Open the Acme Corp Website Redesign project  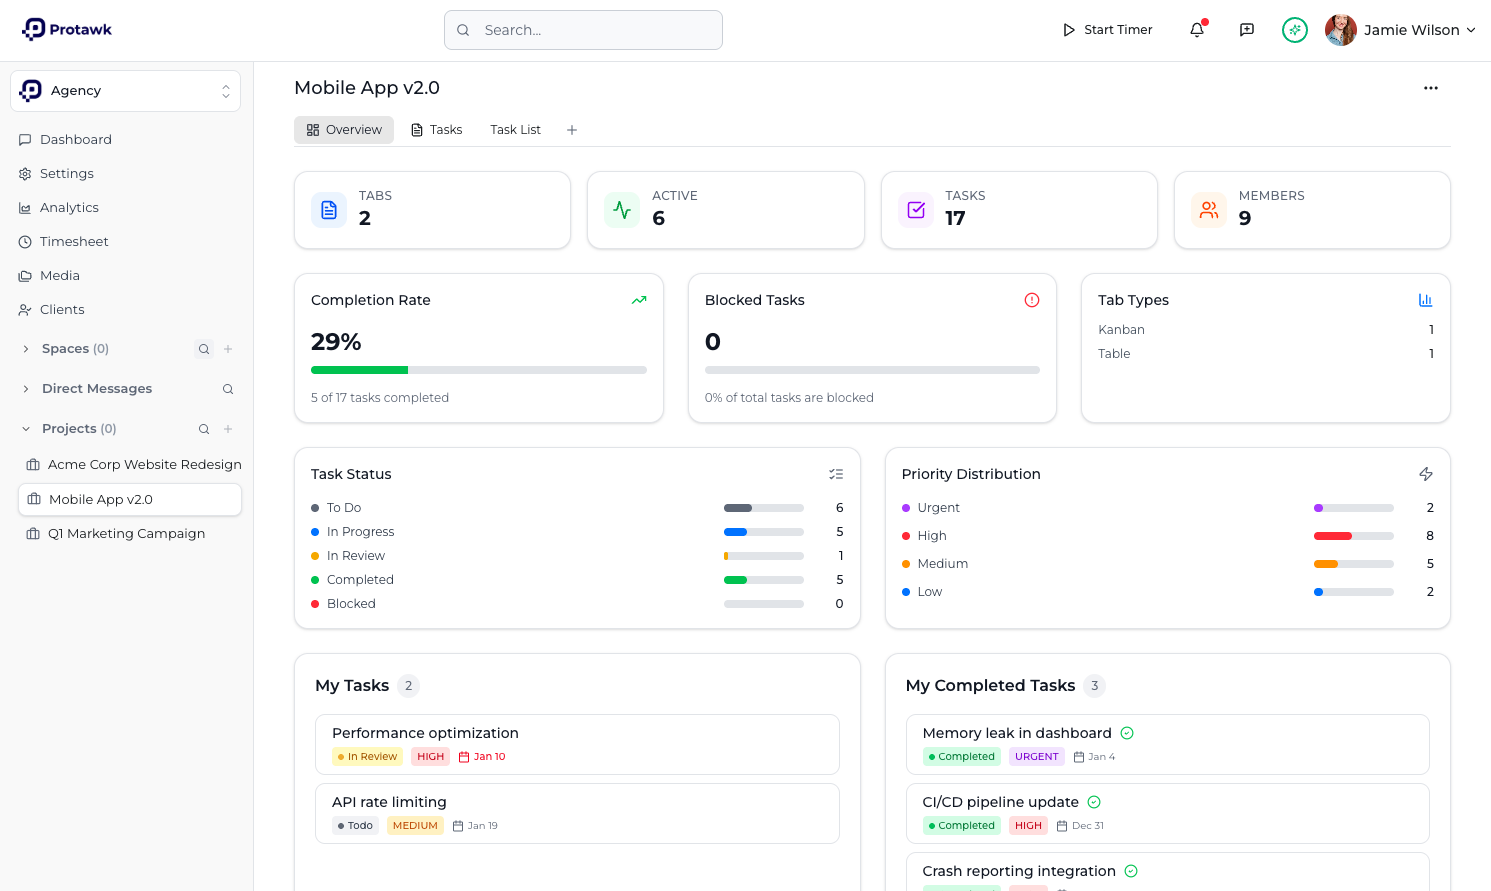(145, 464)
